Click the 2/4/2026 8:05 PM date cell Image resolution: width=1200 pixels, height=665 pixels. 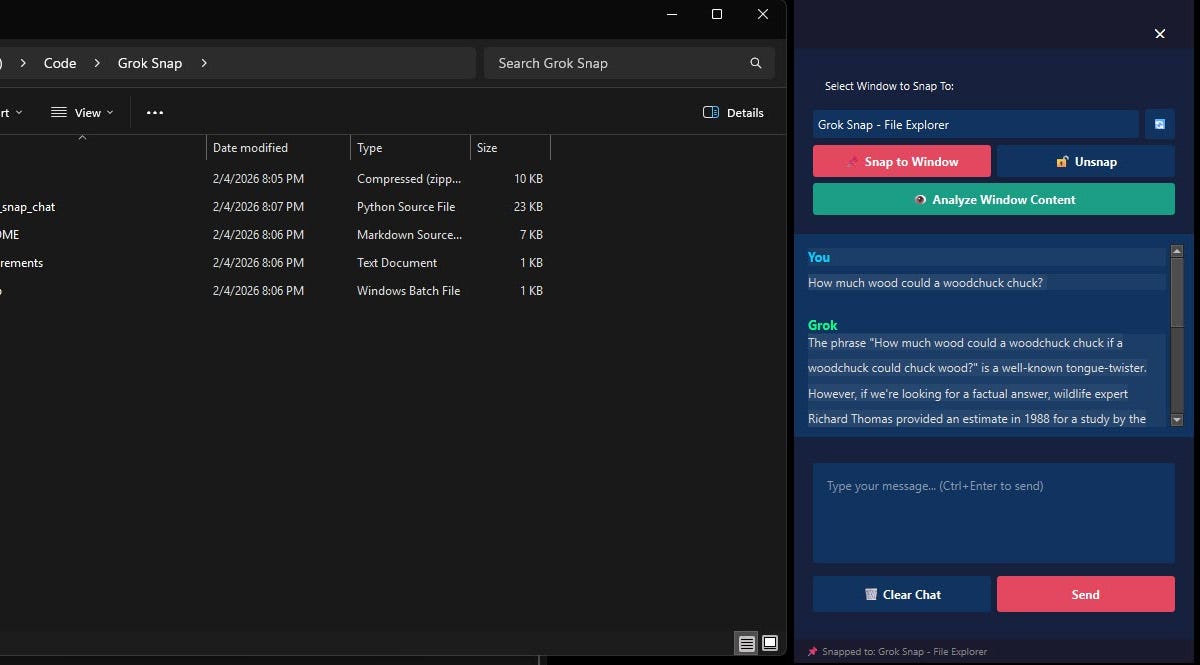pos(258,179)
